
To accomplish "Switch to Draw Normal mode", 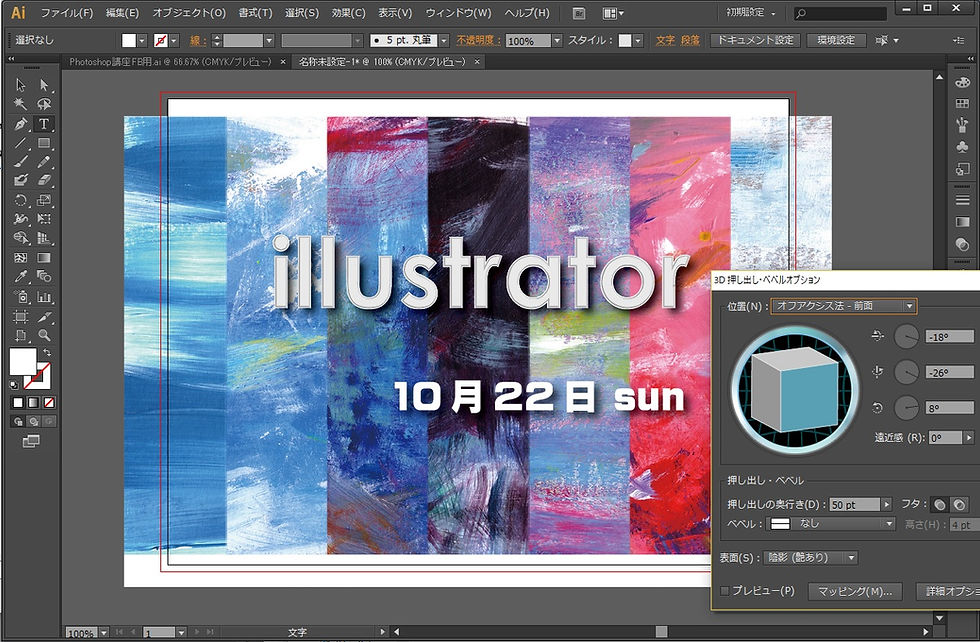I will (18, 422).
